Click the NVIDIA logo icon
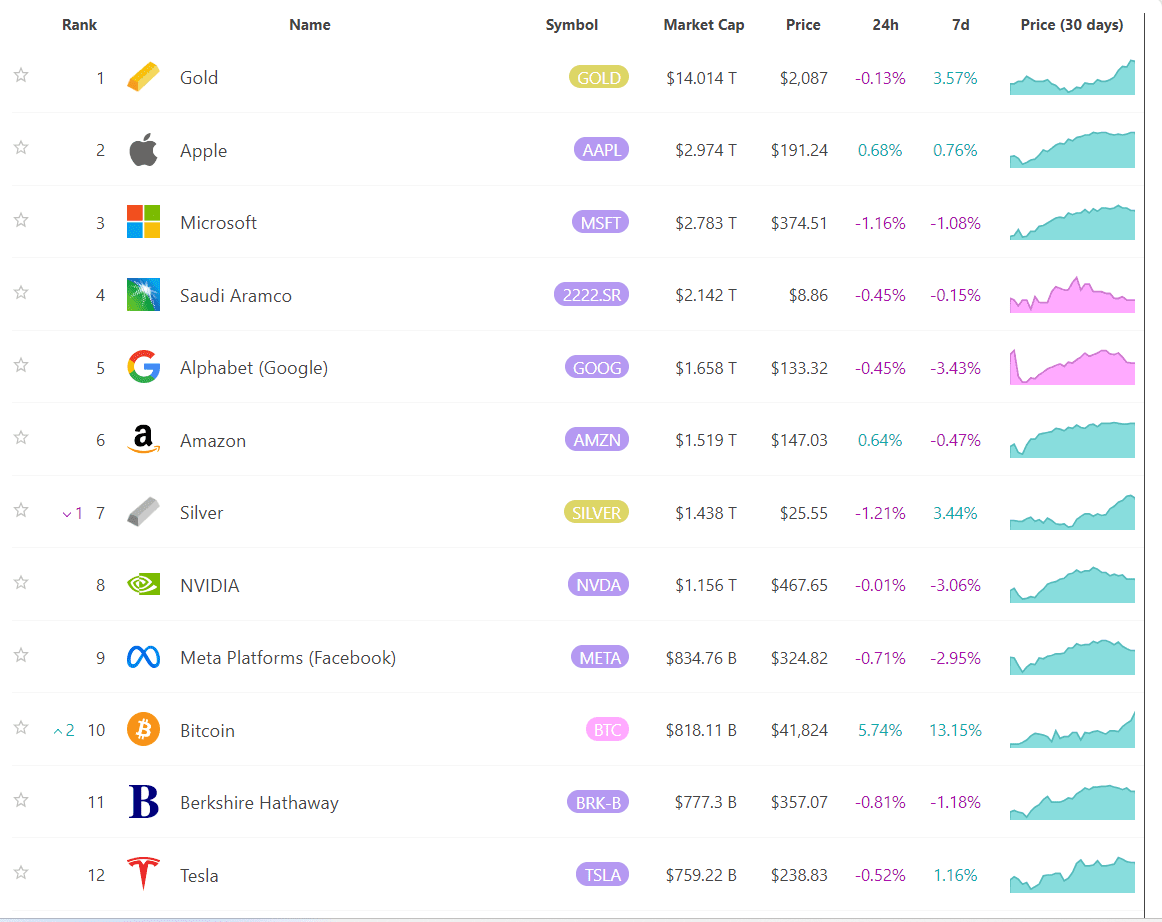Screen dimensions: 1162x922 [143, 585]
